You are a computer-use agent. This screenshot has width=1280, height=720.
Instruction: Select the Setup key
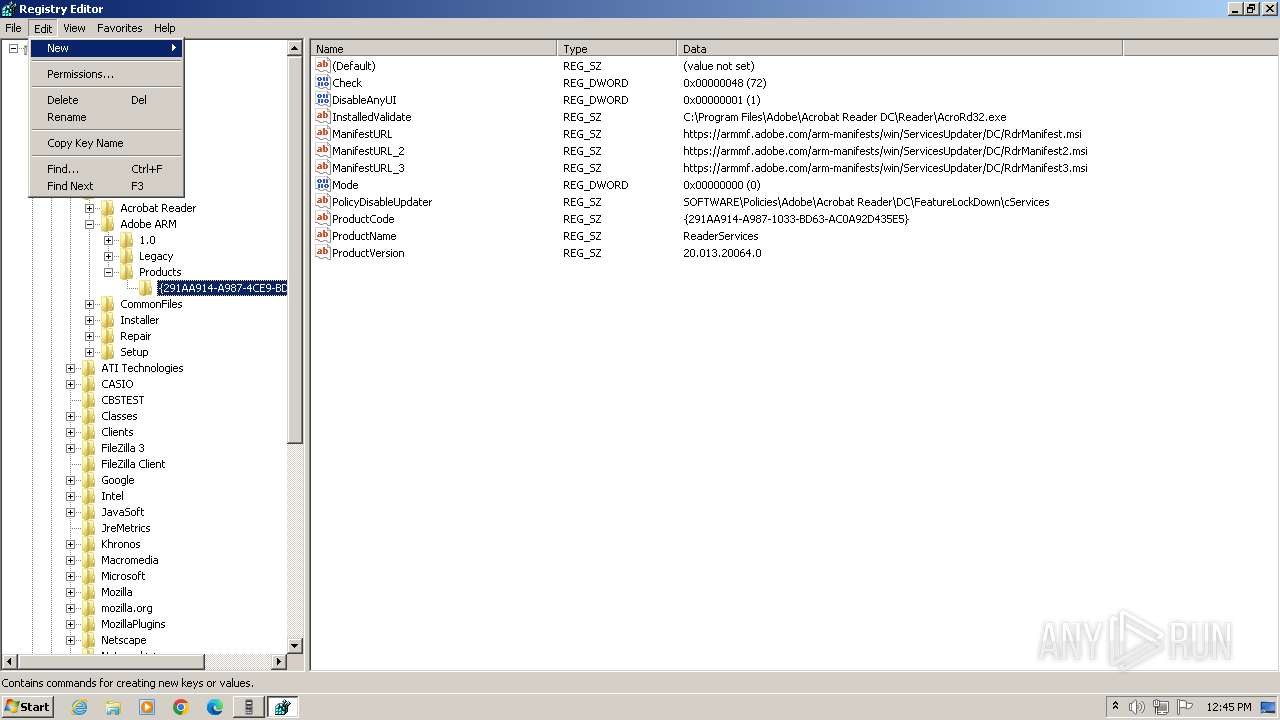pyautogui.click(x=134, y=352)
